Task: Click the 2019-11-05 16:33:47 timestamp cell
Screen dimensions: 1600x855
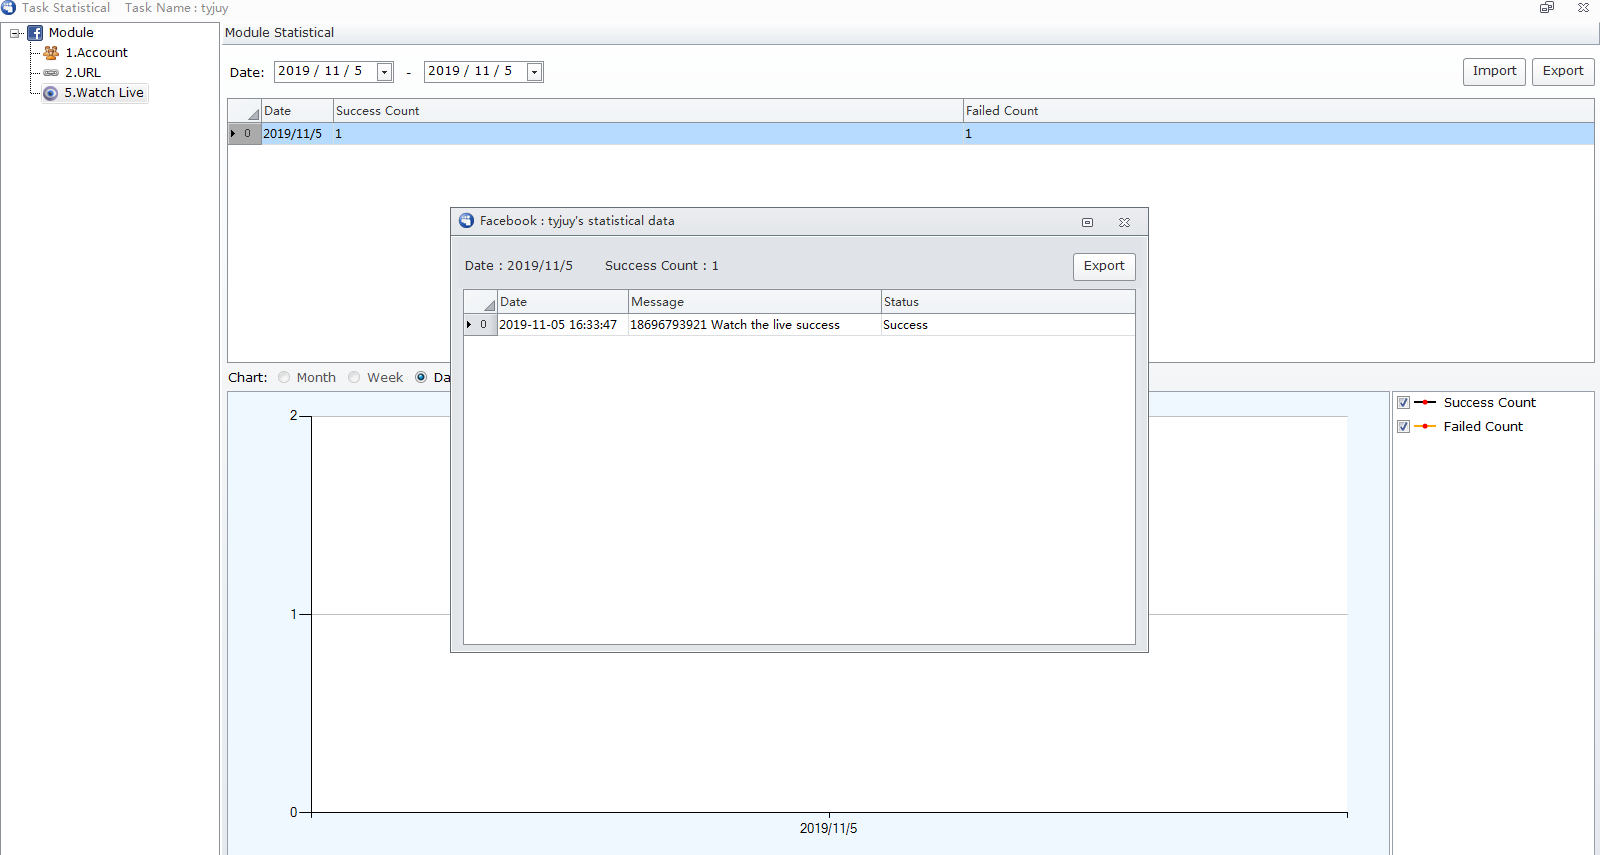Action: click(x=563, y=325)
